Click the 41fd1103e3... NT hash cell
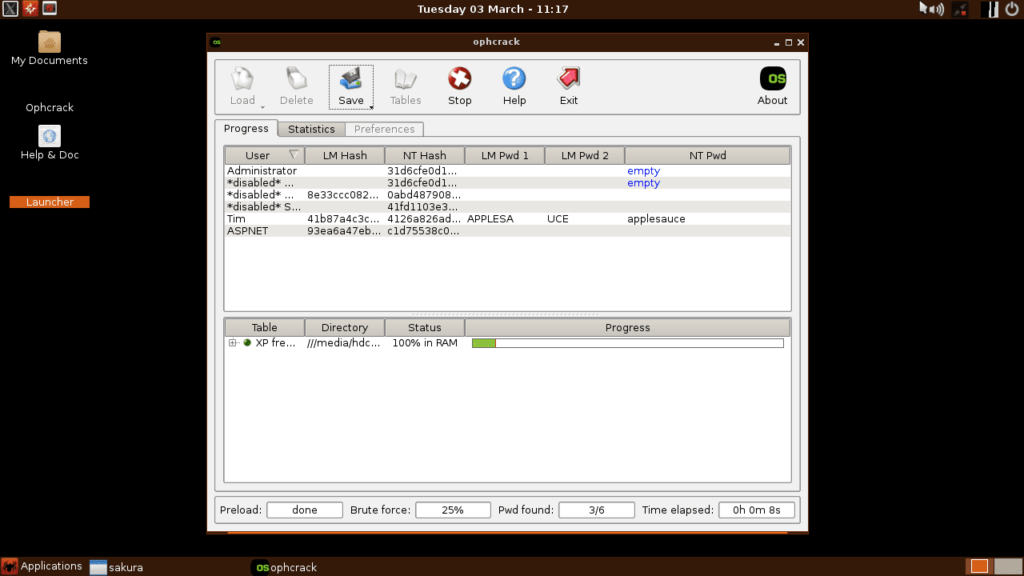 (x=423, y=207)
